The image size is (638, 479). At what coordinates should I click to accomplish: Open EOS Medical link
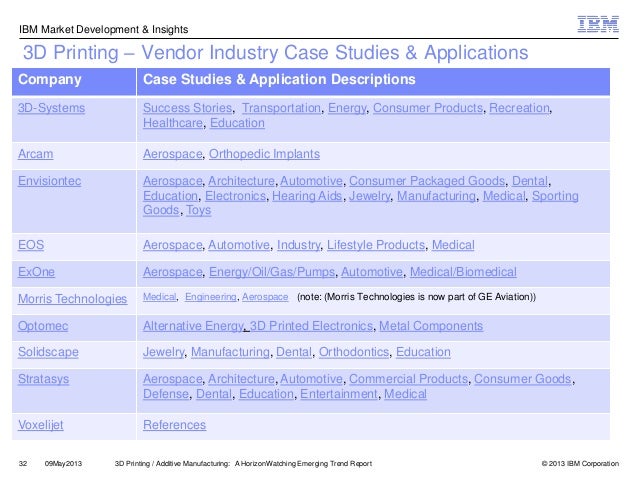click(x=453, y=245)
